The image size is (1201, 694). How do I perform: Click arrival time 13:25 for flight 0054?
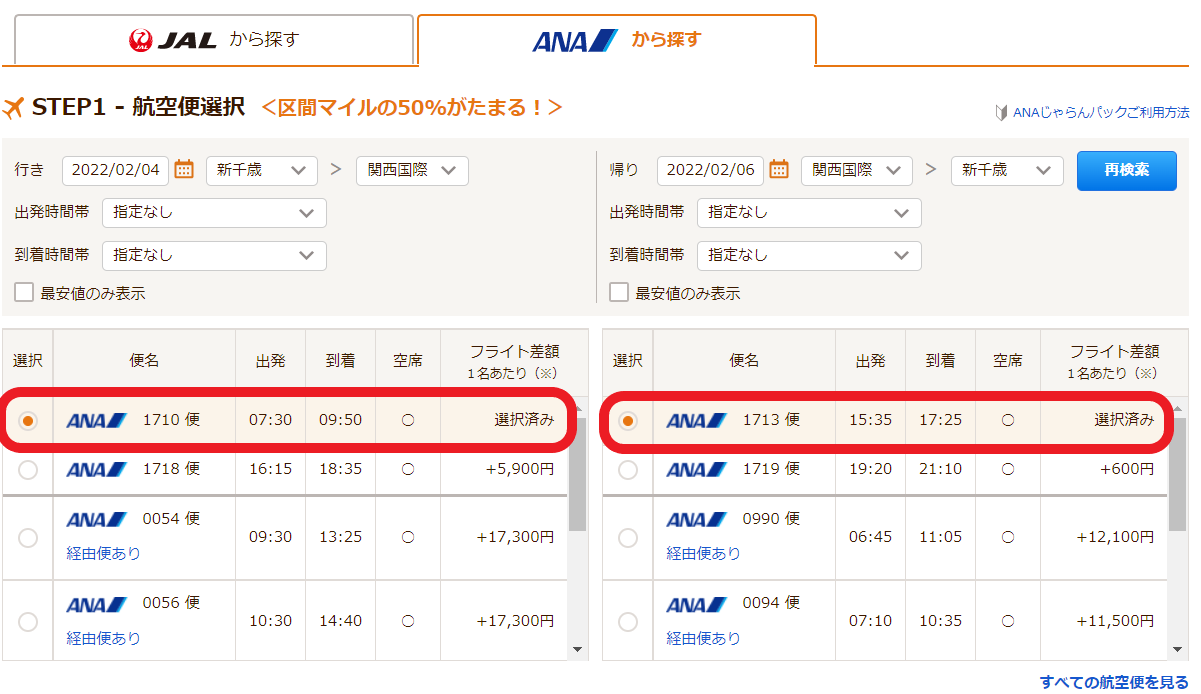[340, 538]
